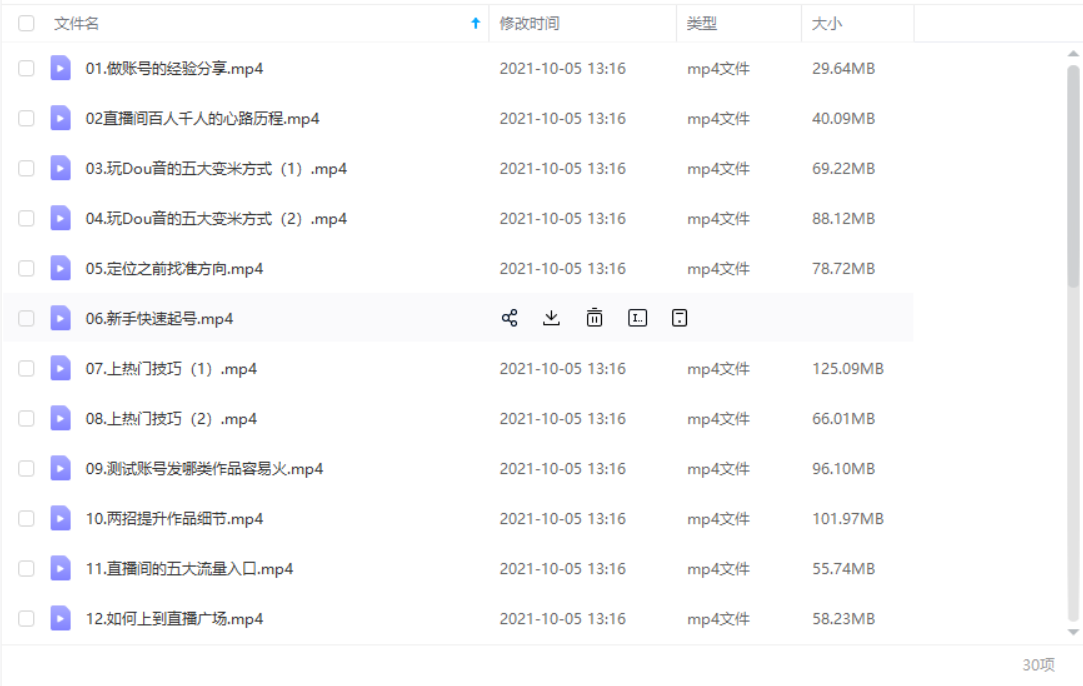Click size value 96.10MB
The image size is (1083, 686).
pyautogui.click(x=843, y=468)
